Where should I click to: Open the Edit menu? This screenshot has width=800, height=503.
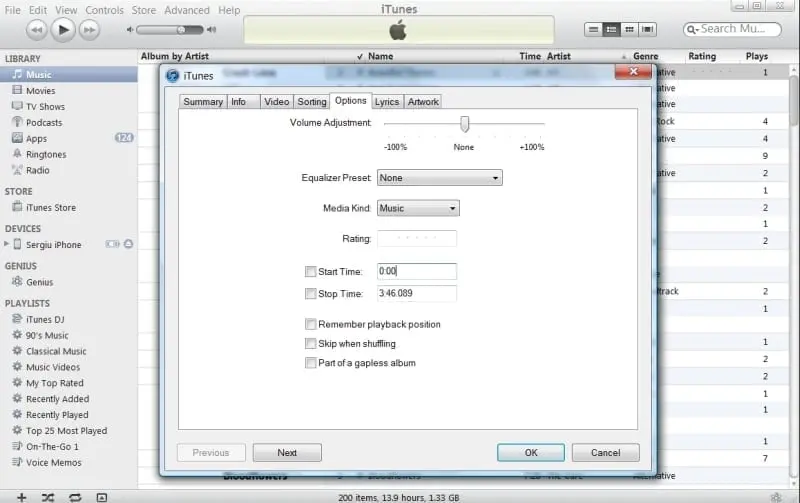[37, 10]
